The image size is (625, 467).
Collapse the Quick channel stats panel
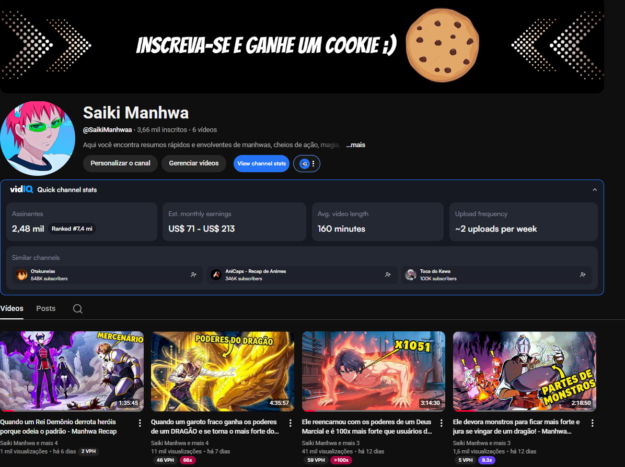coord(594,190)
